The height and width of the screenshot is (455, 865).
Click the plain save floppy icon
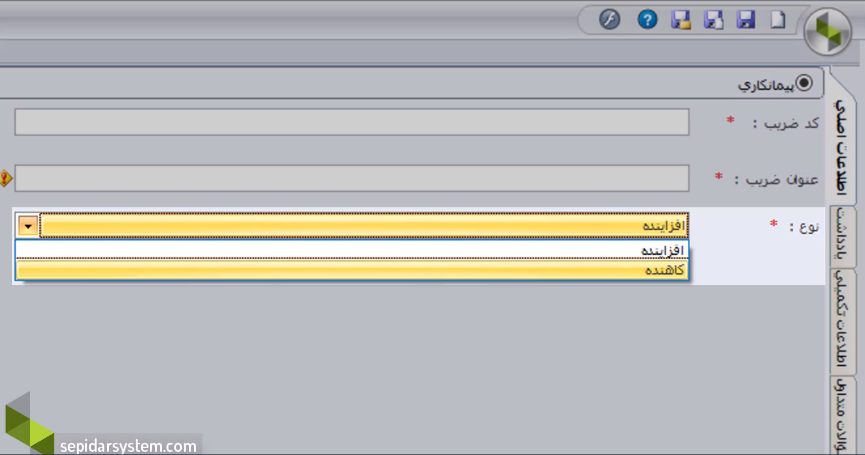pos(745,19)
